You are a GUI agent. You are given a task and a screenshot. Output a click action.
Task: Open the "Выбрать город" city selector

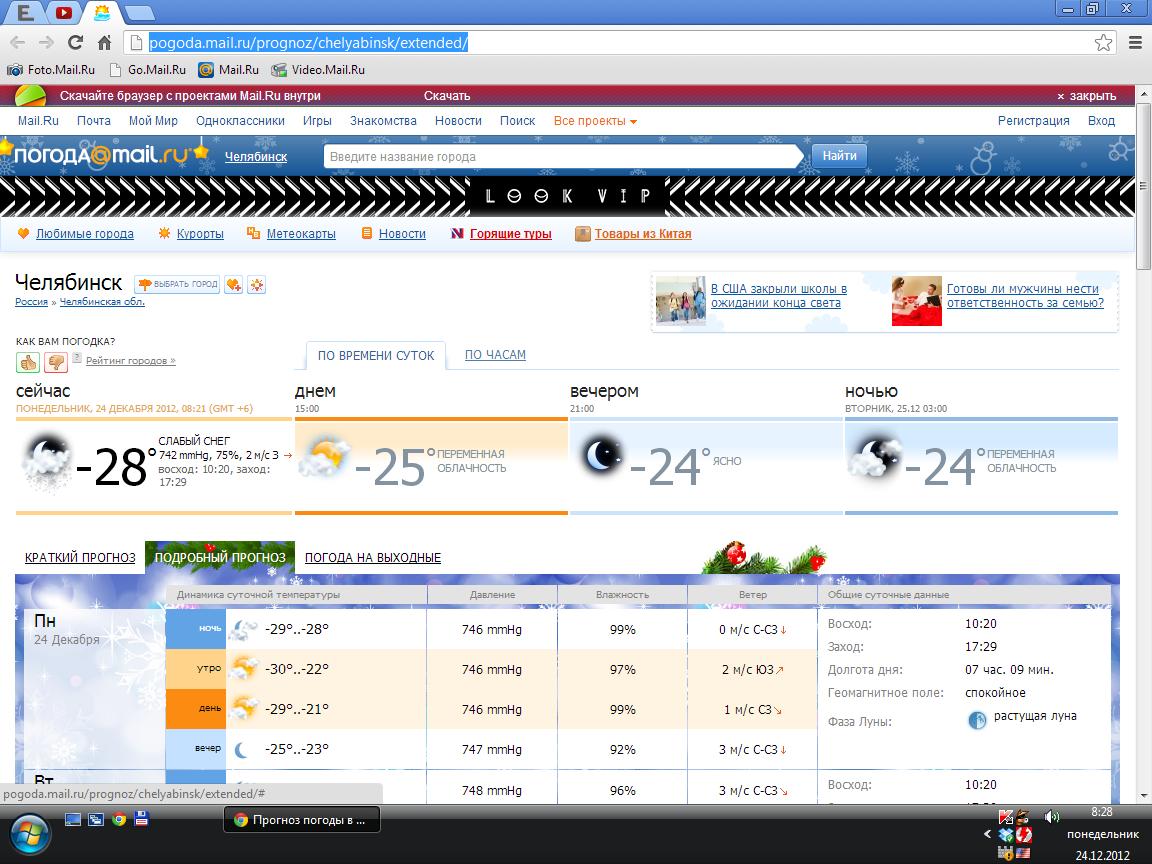[177, 285]
